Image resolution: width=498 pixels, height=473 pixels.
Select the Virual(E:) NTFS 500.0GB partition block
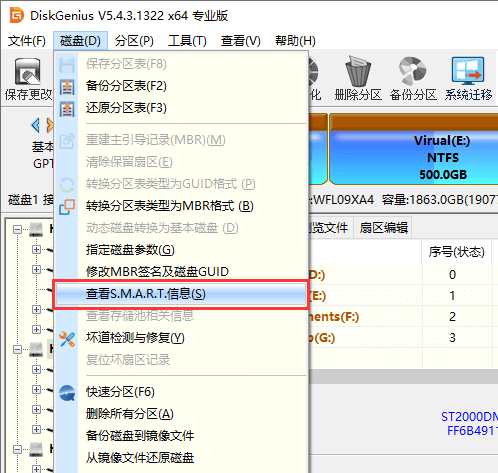[x=414, y=149]
